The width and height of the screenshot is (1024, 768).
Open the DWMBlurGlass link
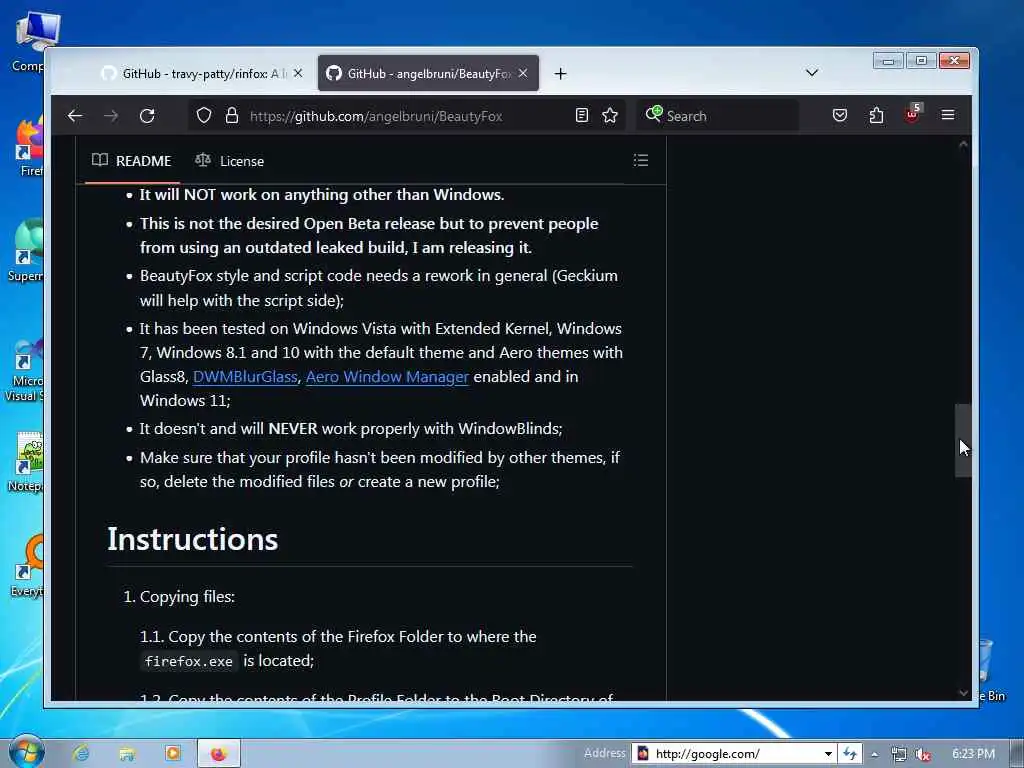(245, 377)
